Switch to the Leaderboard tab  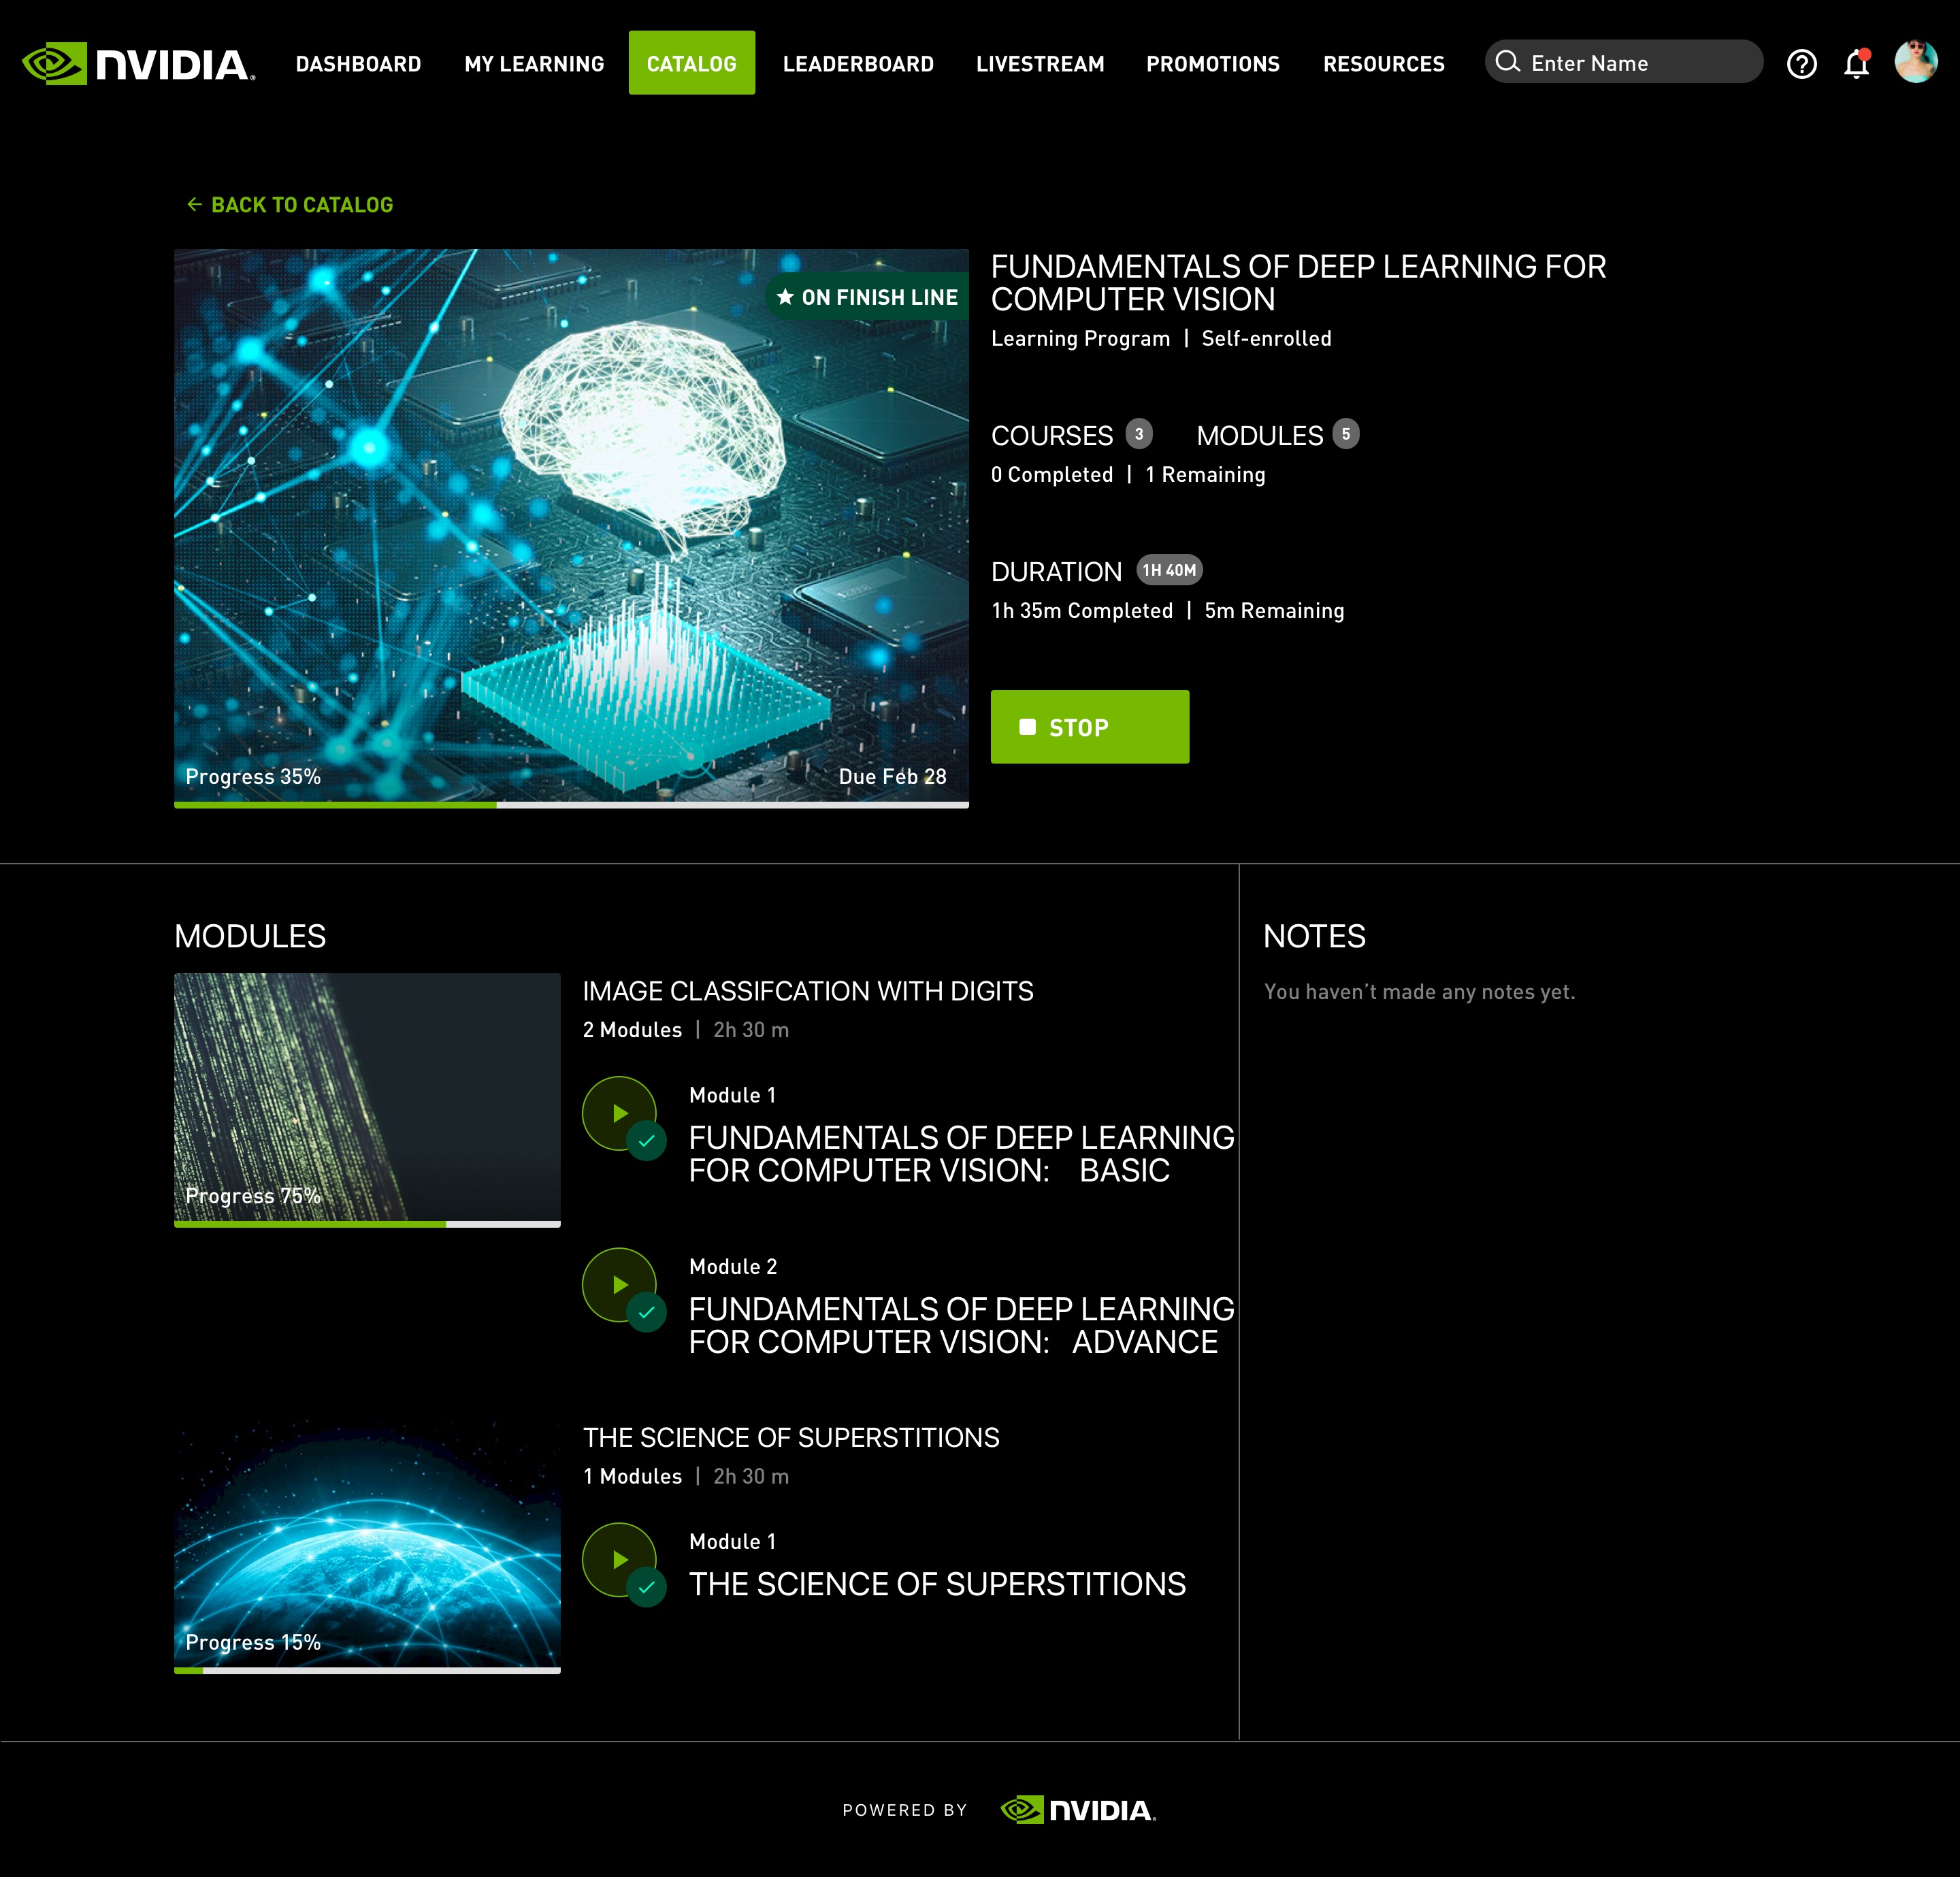coord(858,64)
